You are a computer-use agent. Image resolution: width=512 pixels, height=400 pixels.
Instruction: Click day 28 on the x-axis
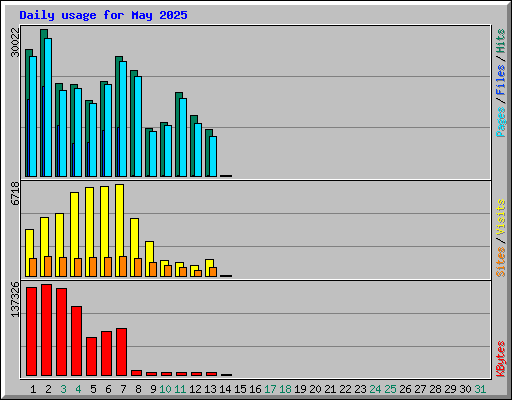435,389
